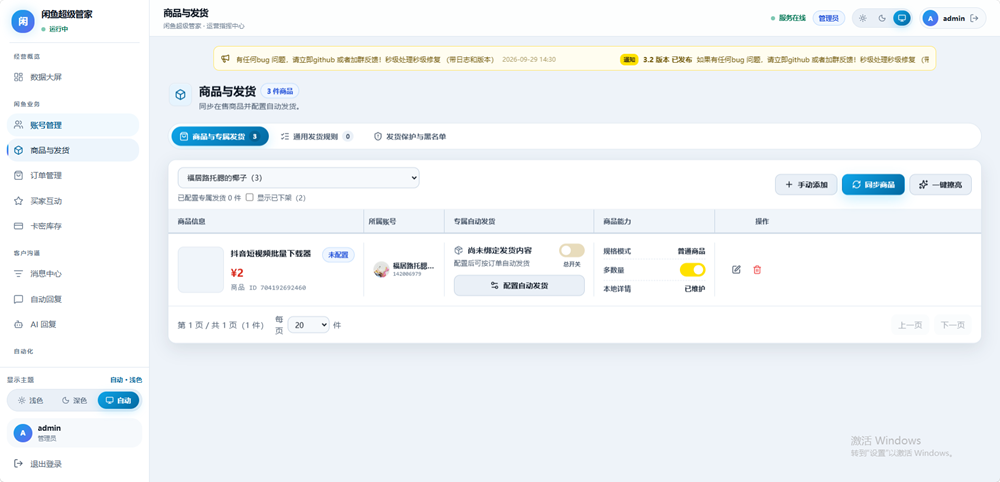Click the account avatar in 所属账号 column
This screenshot has height=482, width=1000.
(x=381, y=269)
